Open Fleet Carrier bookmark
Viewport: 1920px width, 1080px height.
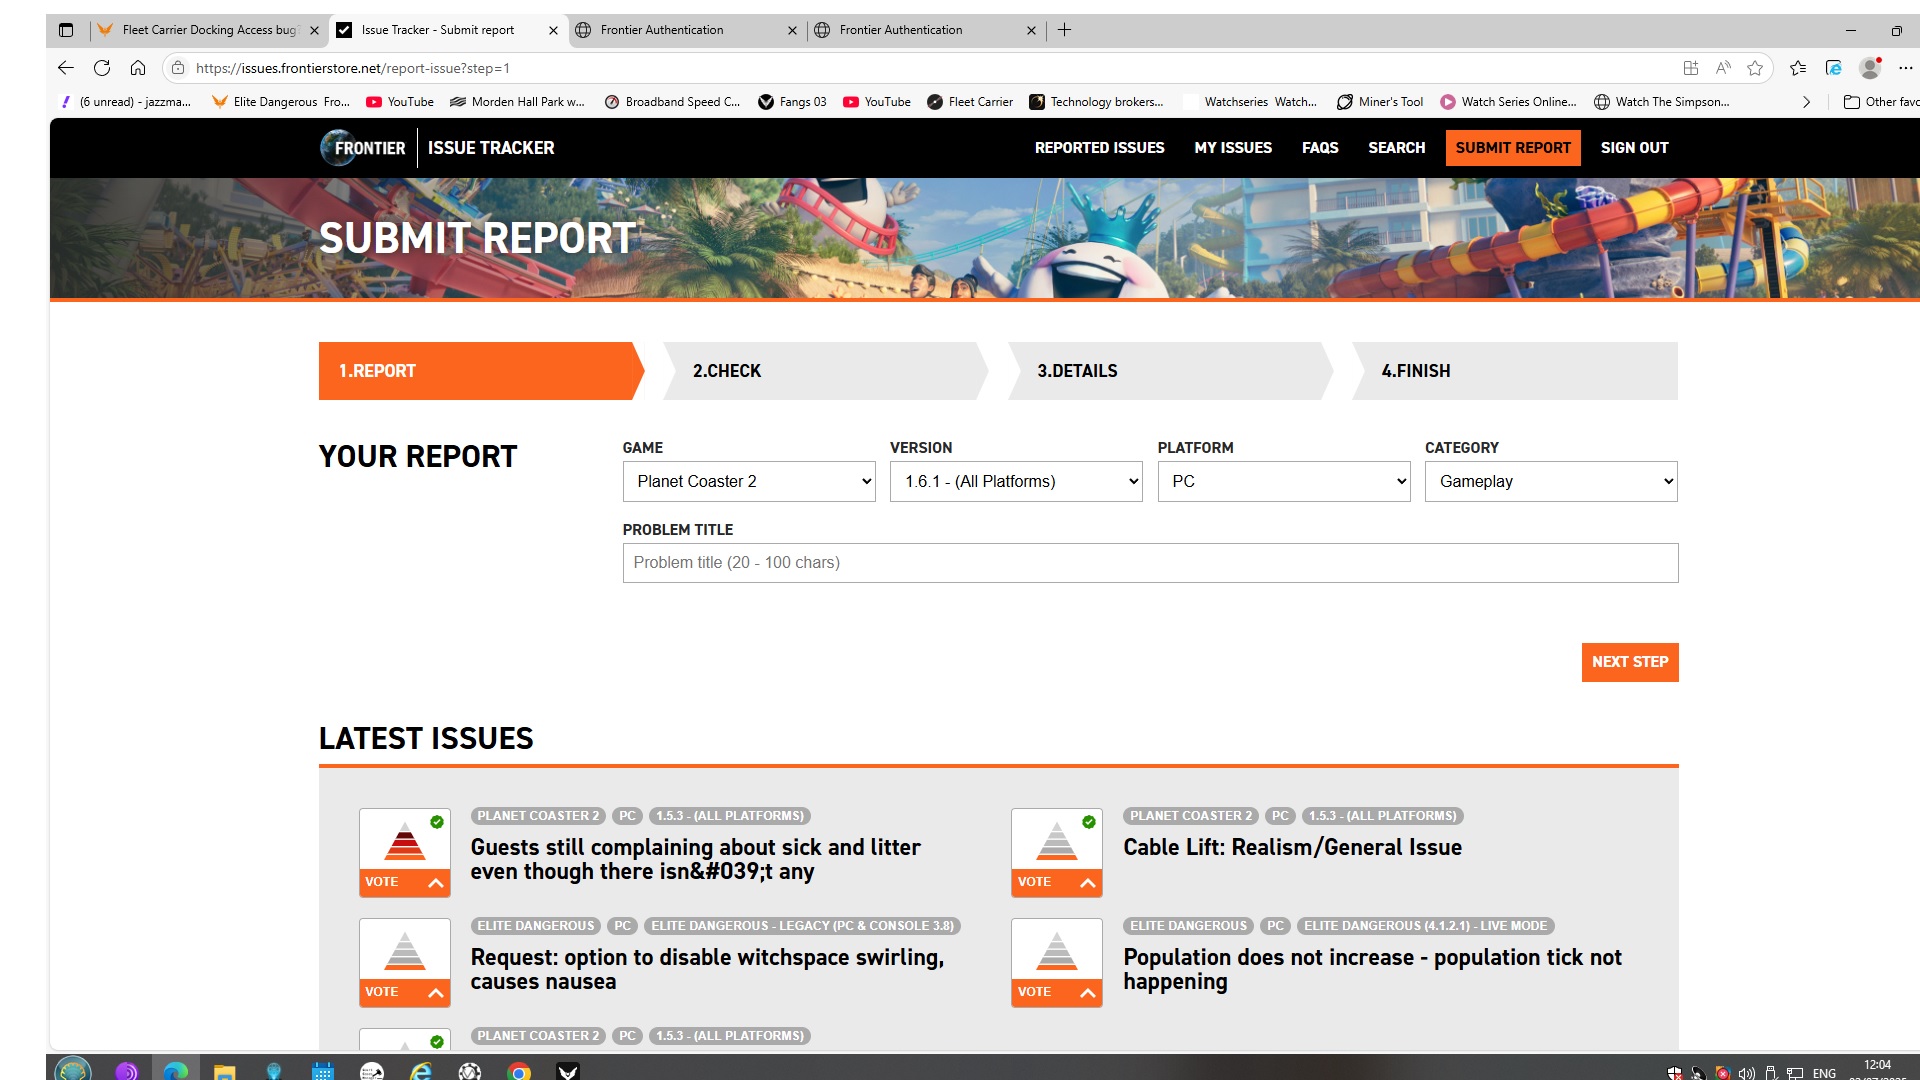[x=970, y=102]
